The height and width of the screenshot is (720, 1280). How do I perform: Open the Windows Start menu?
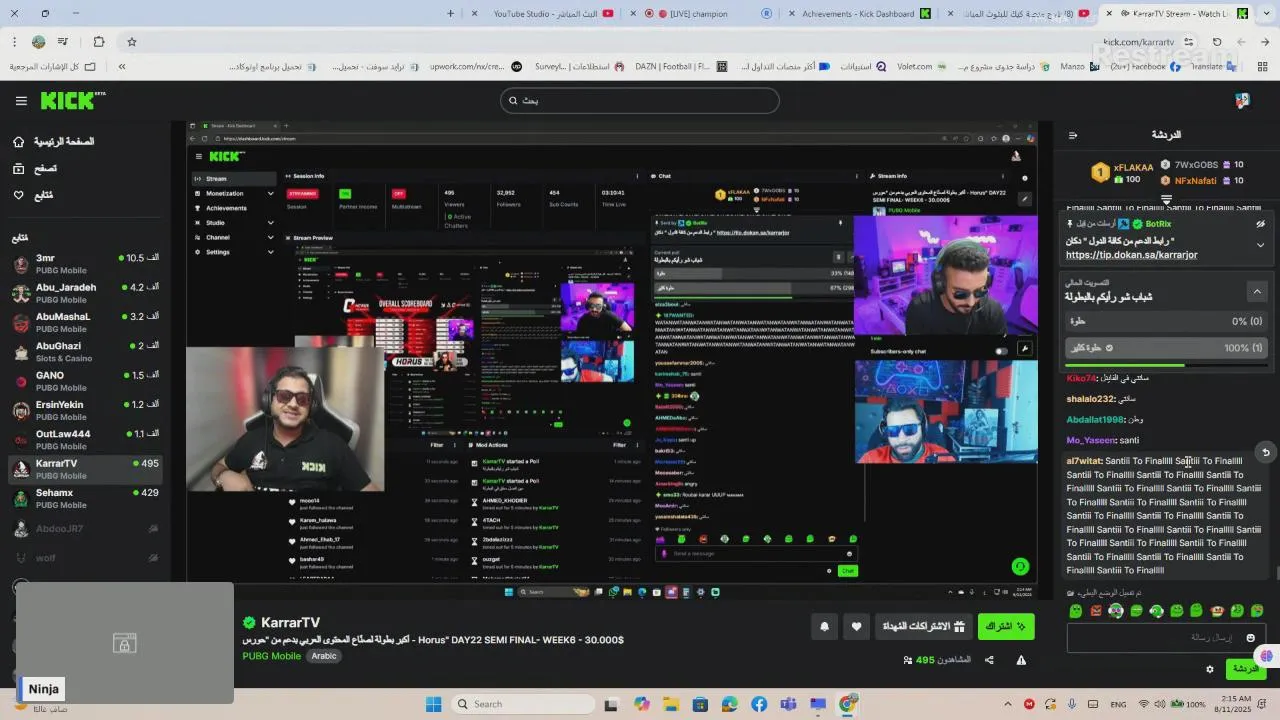coord(434,704)
